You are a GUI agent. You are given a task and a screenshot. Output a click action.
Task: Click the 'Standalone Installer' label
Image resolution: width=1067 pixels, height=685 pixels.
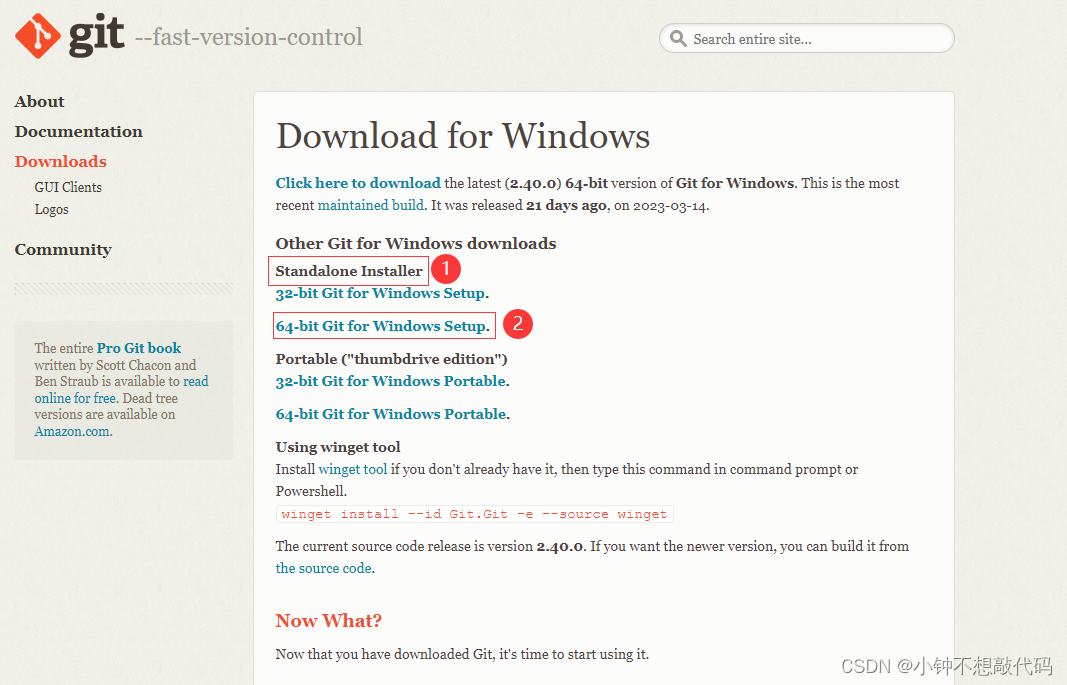point(349,271)
